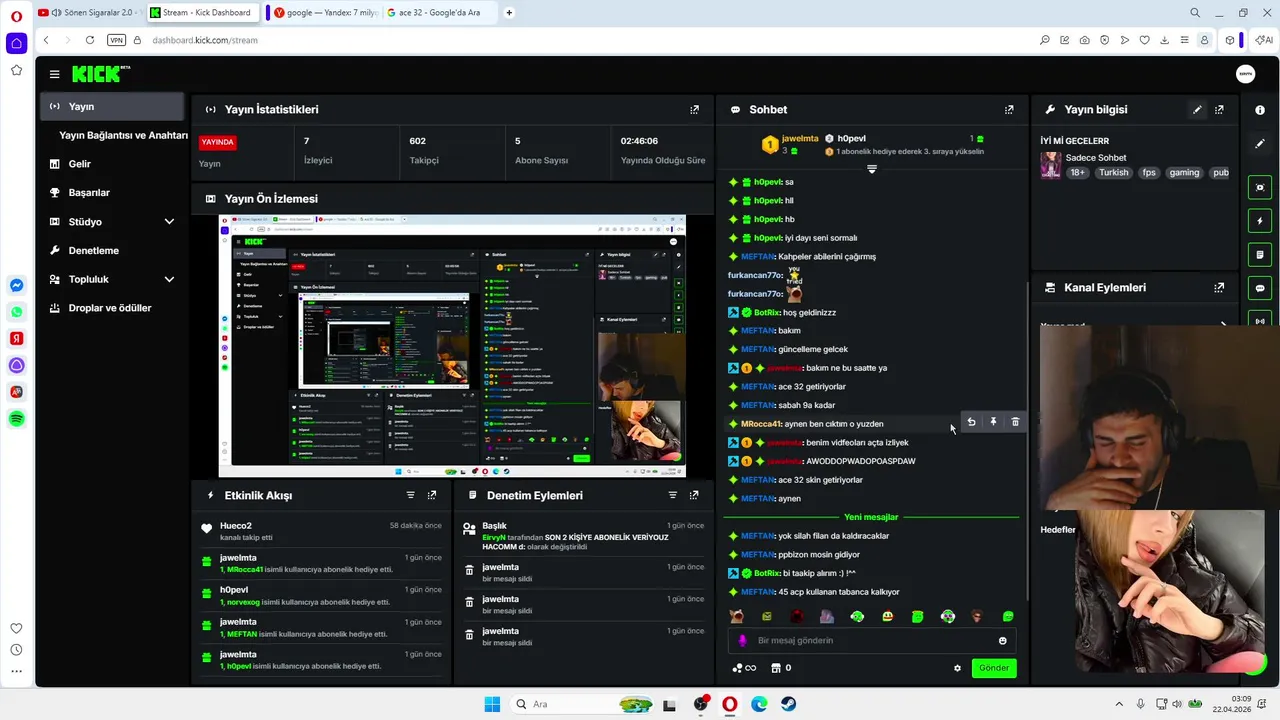This screenshot has height=720, width=1280.
Task: Click the chat bubble icon in right sidebar
Action: click(1260, 288)
